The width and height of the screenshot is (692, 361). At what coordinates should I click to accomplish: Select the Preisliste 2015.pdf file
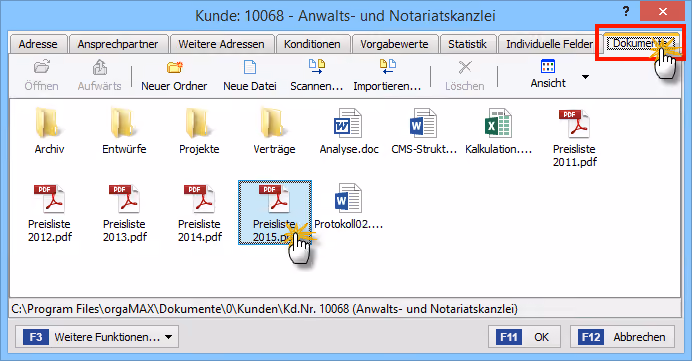tap(275, 212)
